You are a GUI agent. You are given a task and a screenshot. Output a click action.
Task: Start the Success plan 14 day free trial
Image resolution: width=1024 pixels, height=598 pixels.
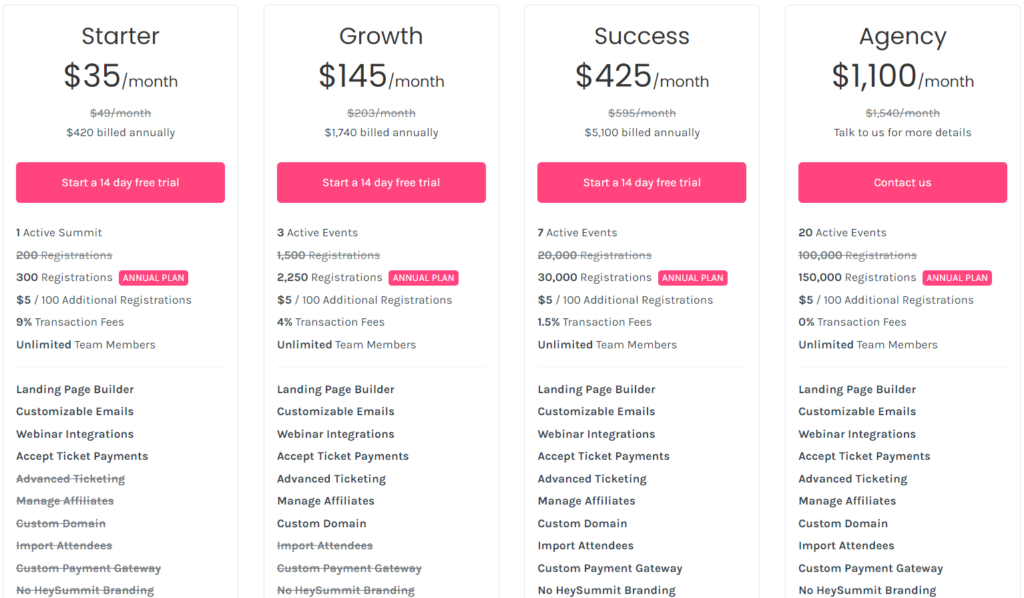[641, 182]
